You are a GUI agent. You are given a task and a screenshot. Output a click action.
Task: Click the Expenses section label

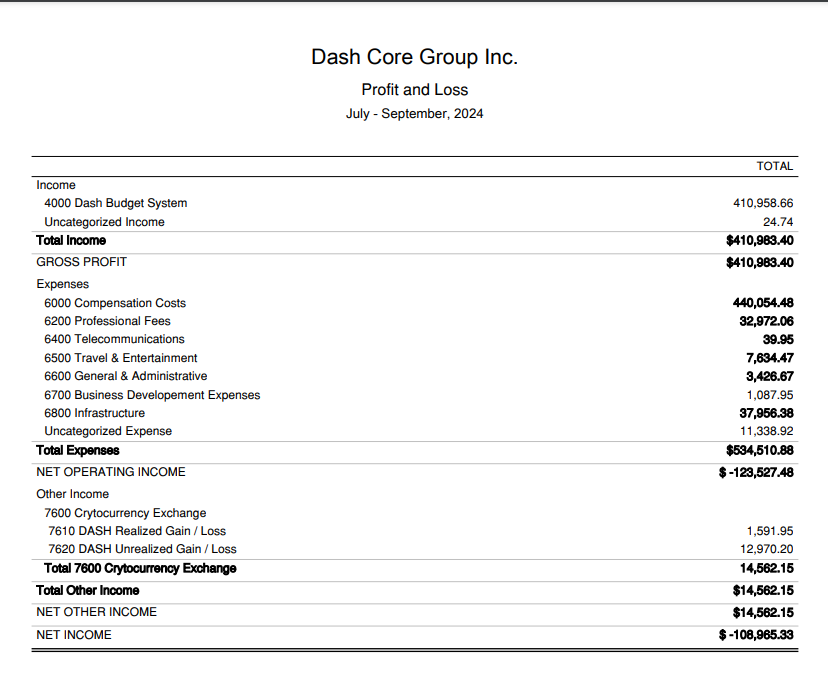click(x=62, y=284)
